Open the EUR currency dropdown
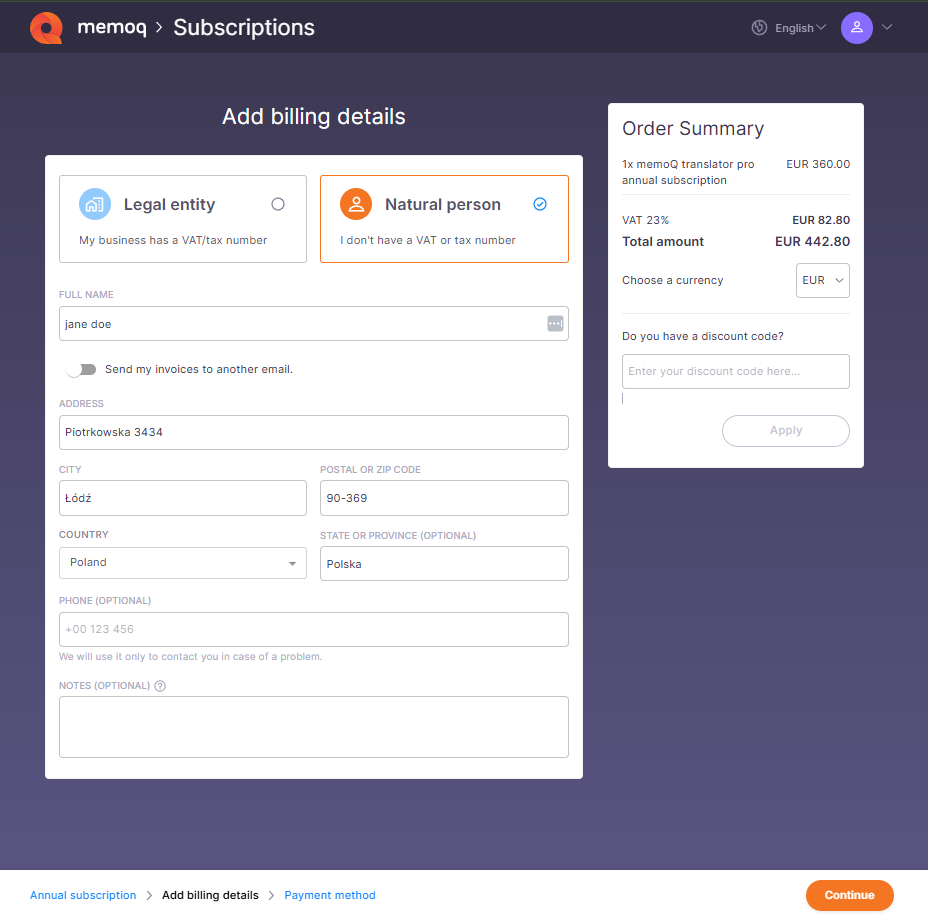 823,280
